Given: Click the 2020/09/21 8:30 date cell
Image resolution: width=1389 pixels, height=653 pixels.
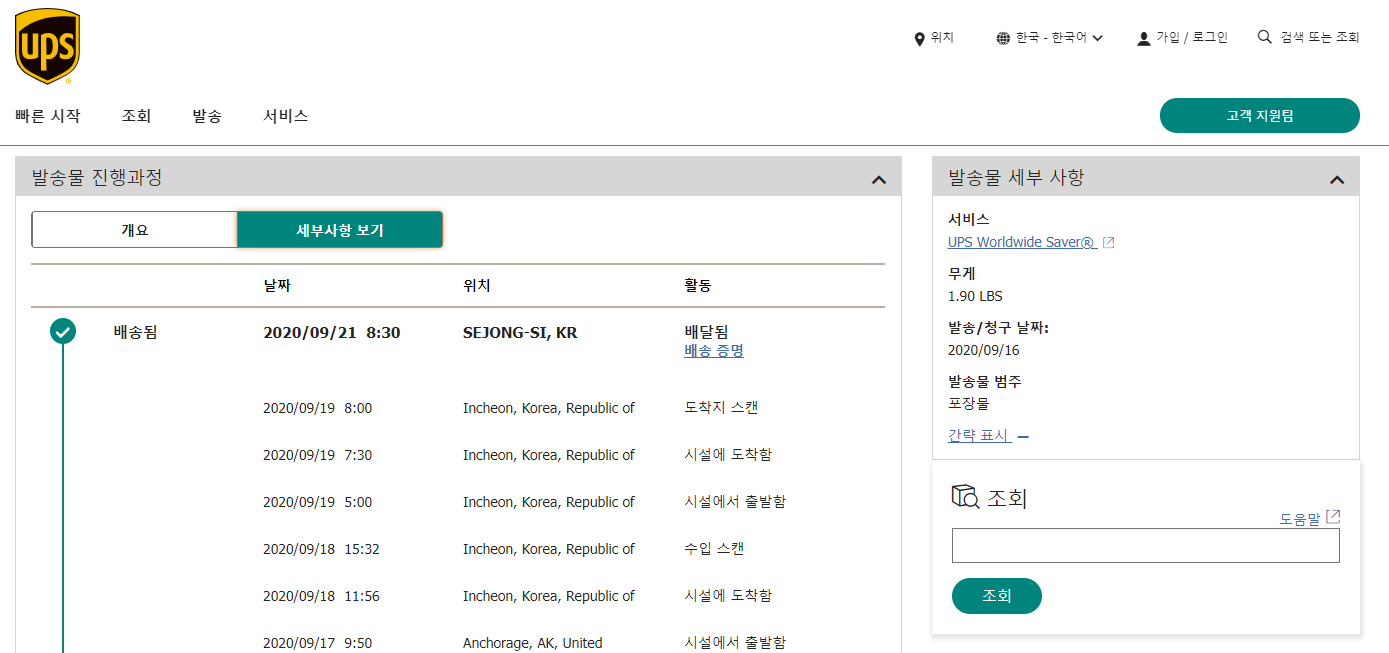Looking at the screenshot, I should point(332,332).
